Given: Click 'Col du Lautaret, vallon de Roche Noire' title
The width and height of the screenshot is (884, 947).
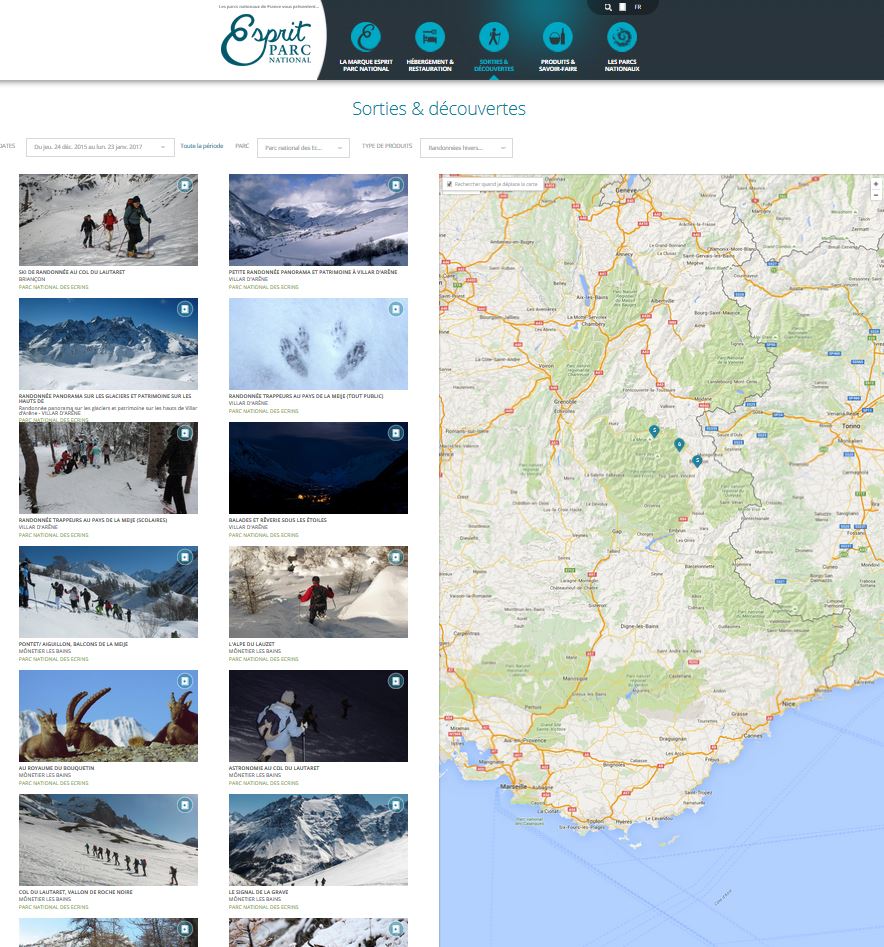Looking at the screenshot, I should (75, 891).
